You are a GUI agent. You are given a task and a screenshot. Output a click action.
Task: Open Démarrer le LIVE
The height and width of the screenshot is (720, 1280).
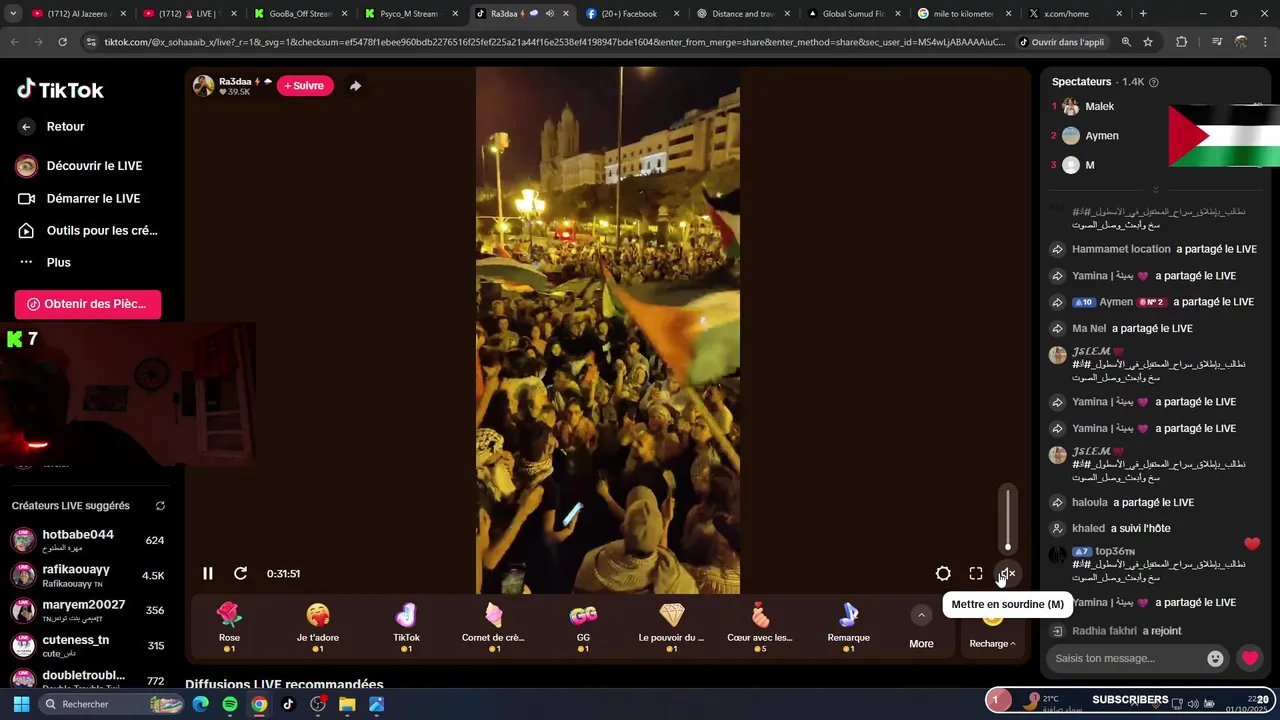(x=80, y=198)
